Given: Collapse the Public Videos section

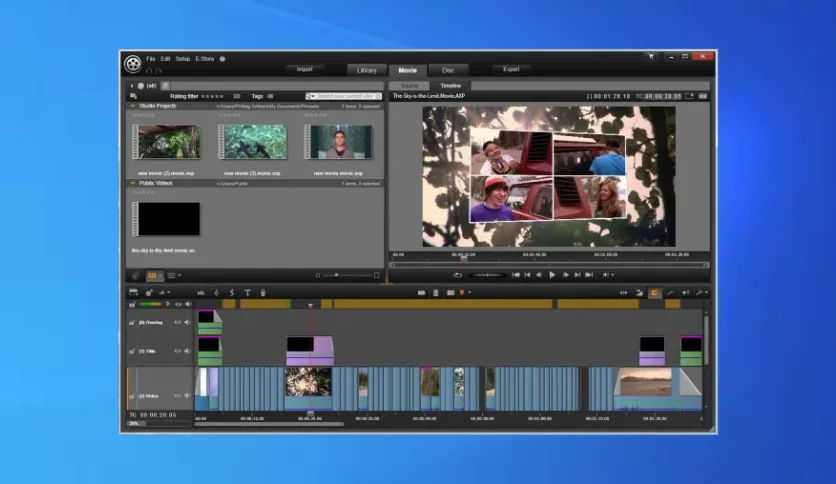Looking at the screenshot, I should point(133,183).
